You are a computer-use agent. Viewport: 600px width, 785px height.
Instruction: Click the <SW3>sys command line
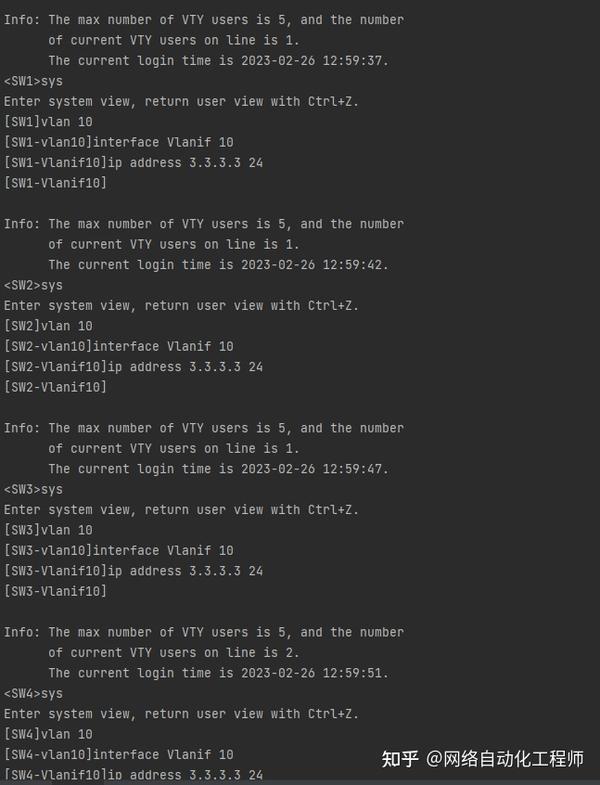tap(33, 489)
